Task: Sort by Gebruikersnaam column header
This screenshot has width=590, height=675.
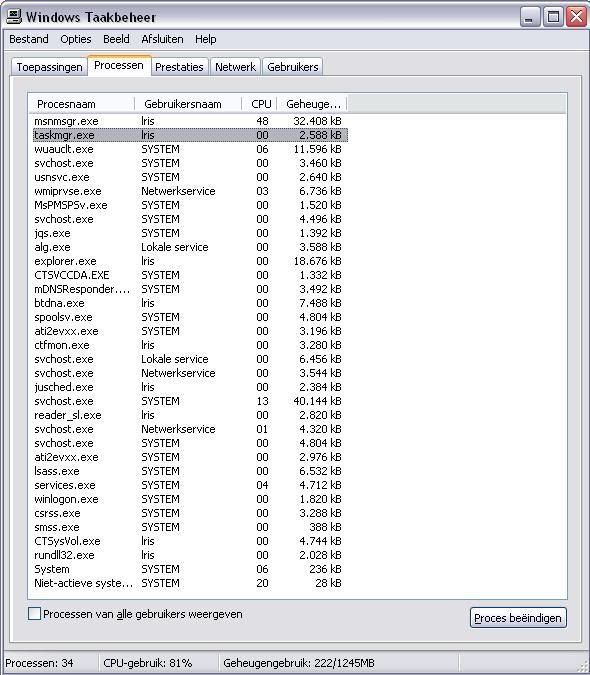Action: pyautogui.click(x=188, y=104)
